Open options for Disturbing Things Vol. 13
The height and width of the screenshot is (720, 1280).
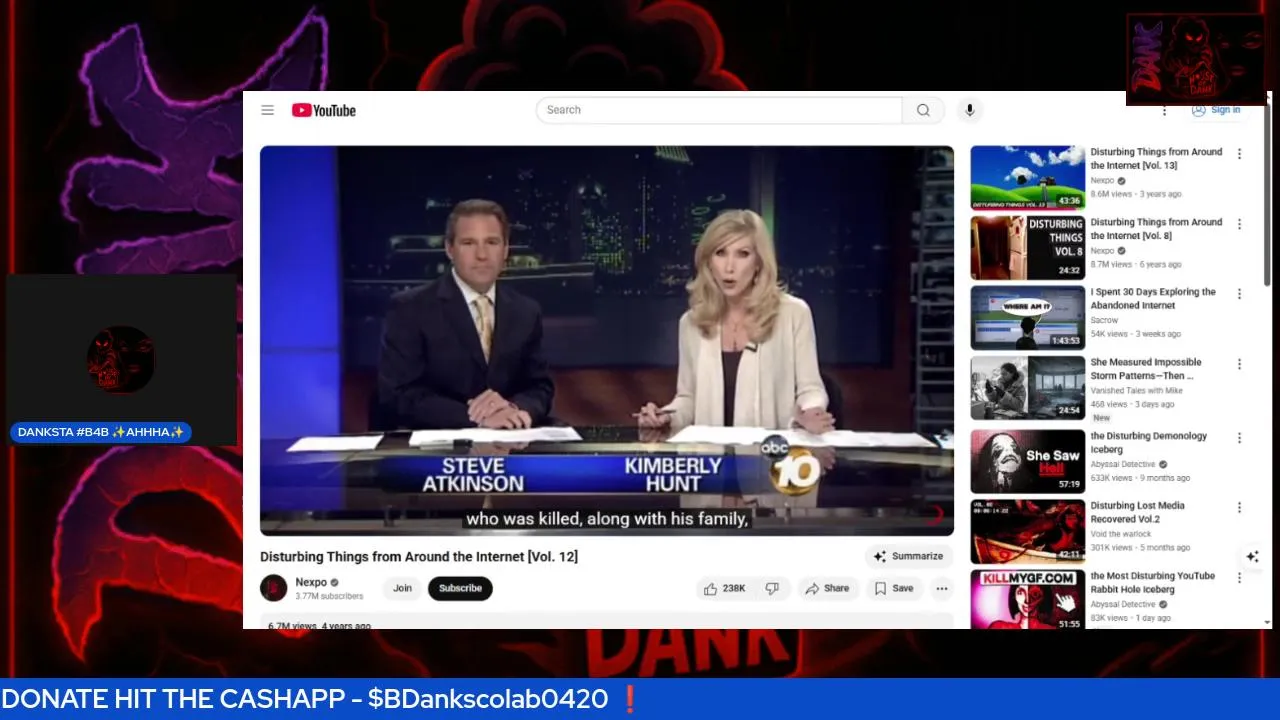point(1239,154)
